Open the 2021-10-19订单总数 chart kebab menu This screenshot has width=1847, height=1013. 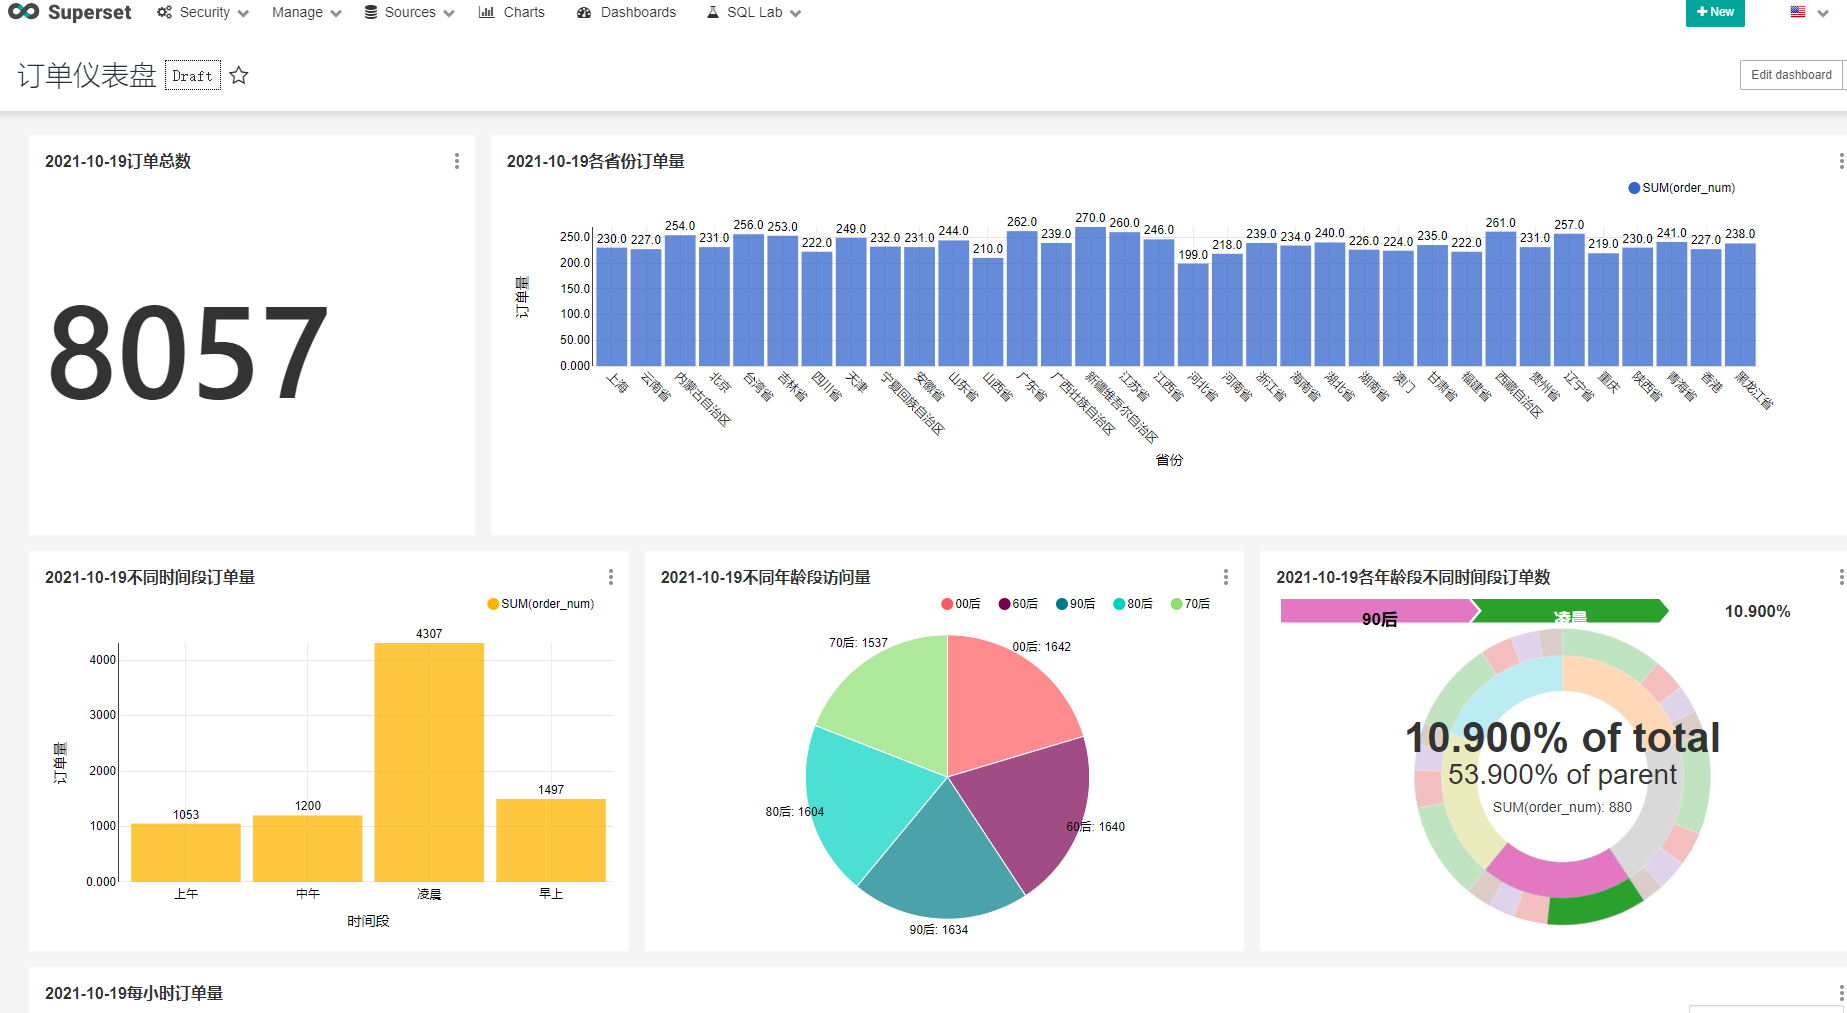click(x=457, y=161)
